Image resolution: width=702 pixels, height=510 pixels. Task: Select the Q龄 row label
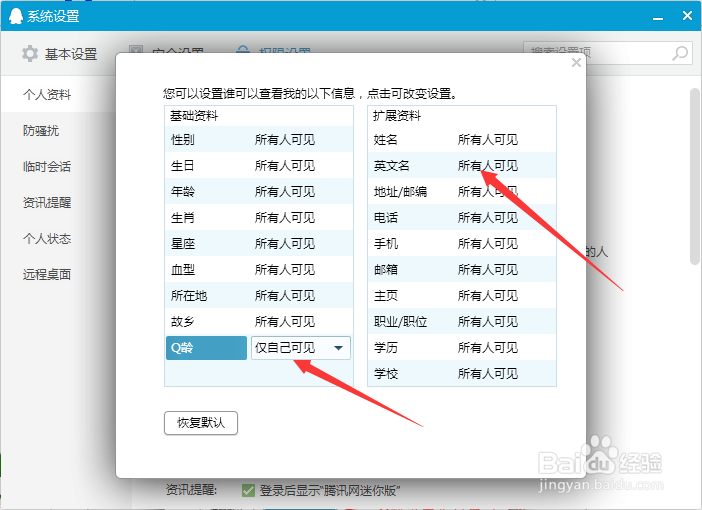[x=206, y=348]
